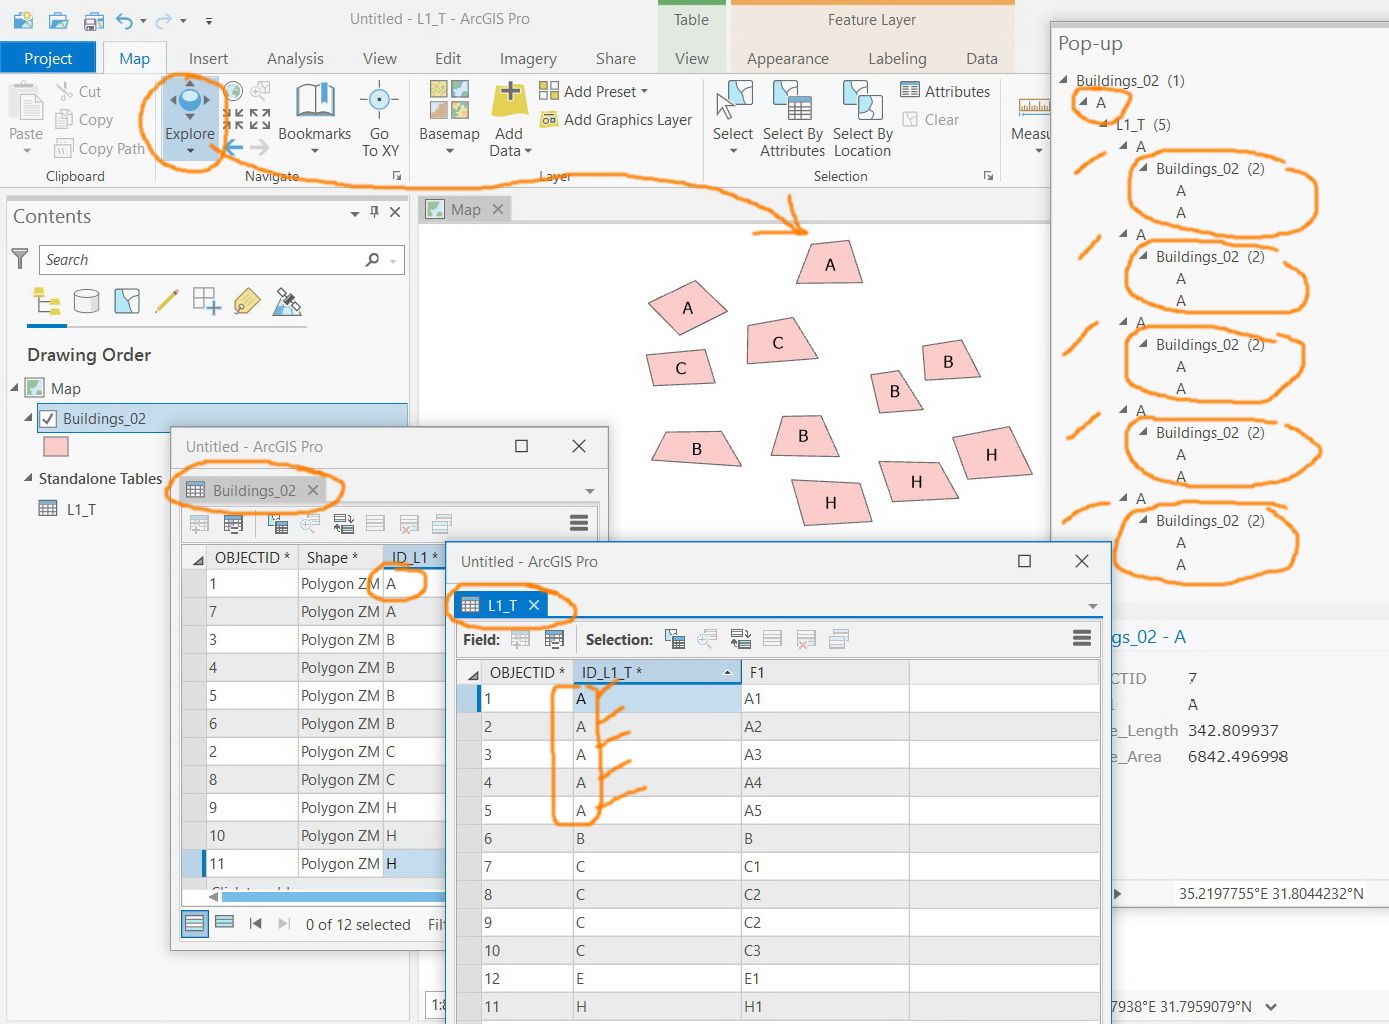The height and width of the screenshot is (1024, 1389).
Task: Go to previous extent arrow in Navigate
Action: (233, 147)
